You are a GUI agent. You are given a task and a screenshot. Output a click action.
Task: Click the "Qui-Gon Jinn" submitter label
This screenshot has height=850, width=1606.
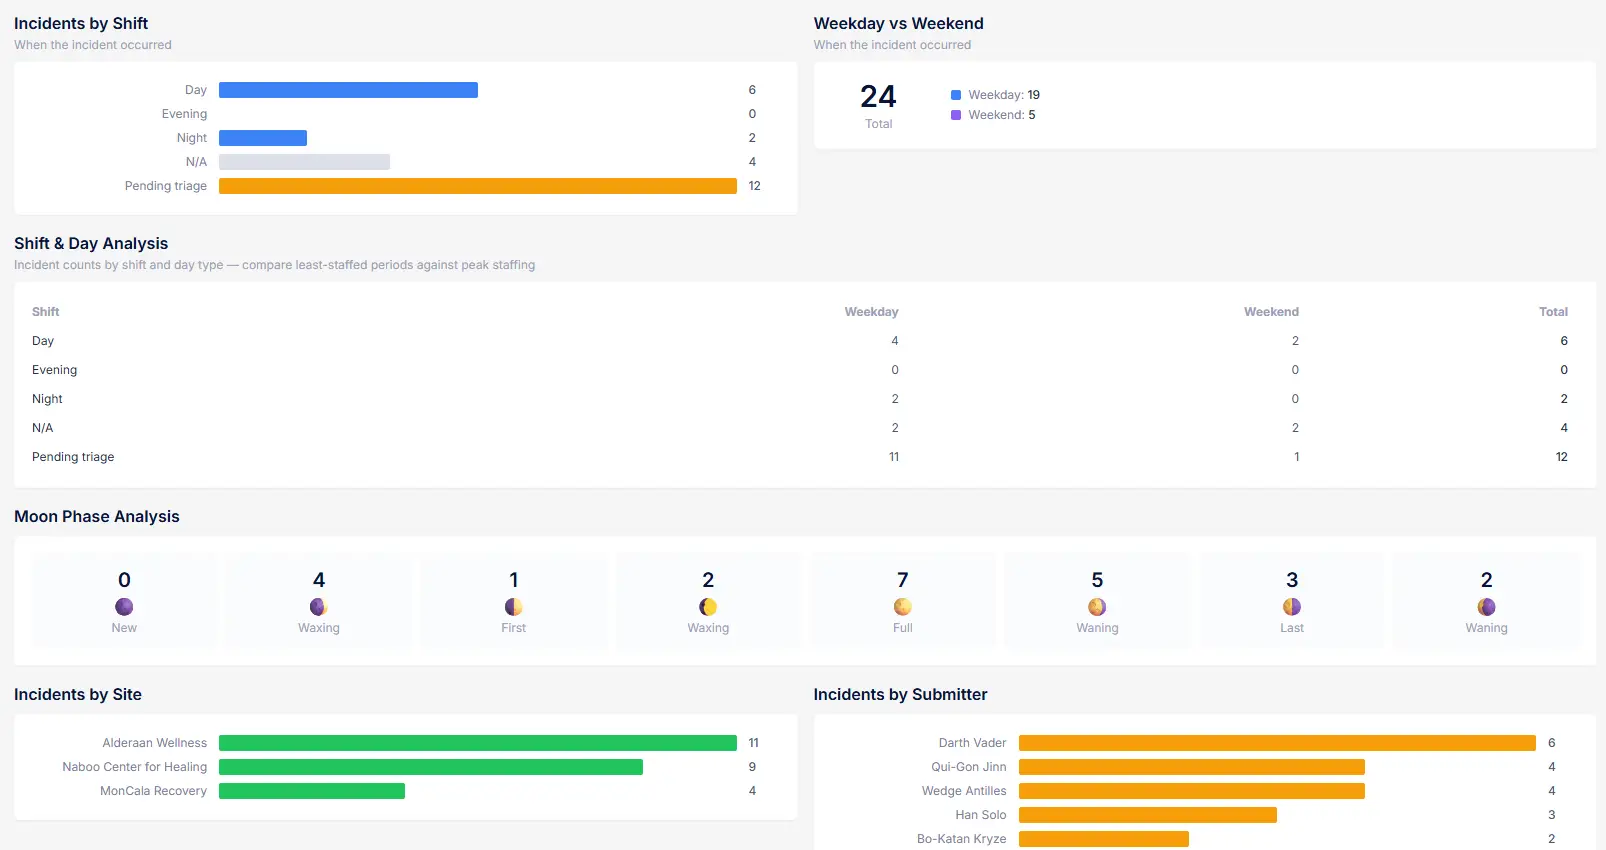click(969, 767)
